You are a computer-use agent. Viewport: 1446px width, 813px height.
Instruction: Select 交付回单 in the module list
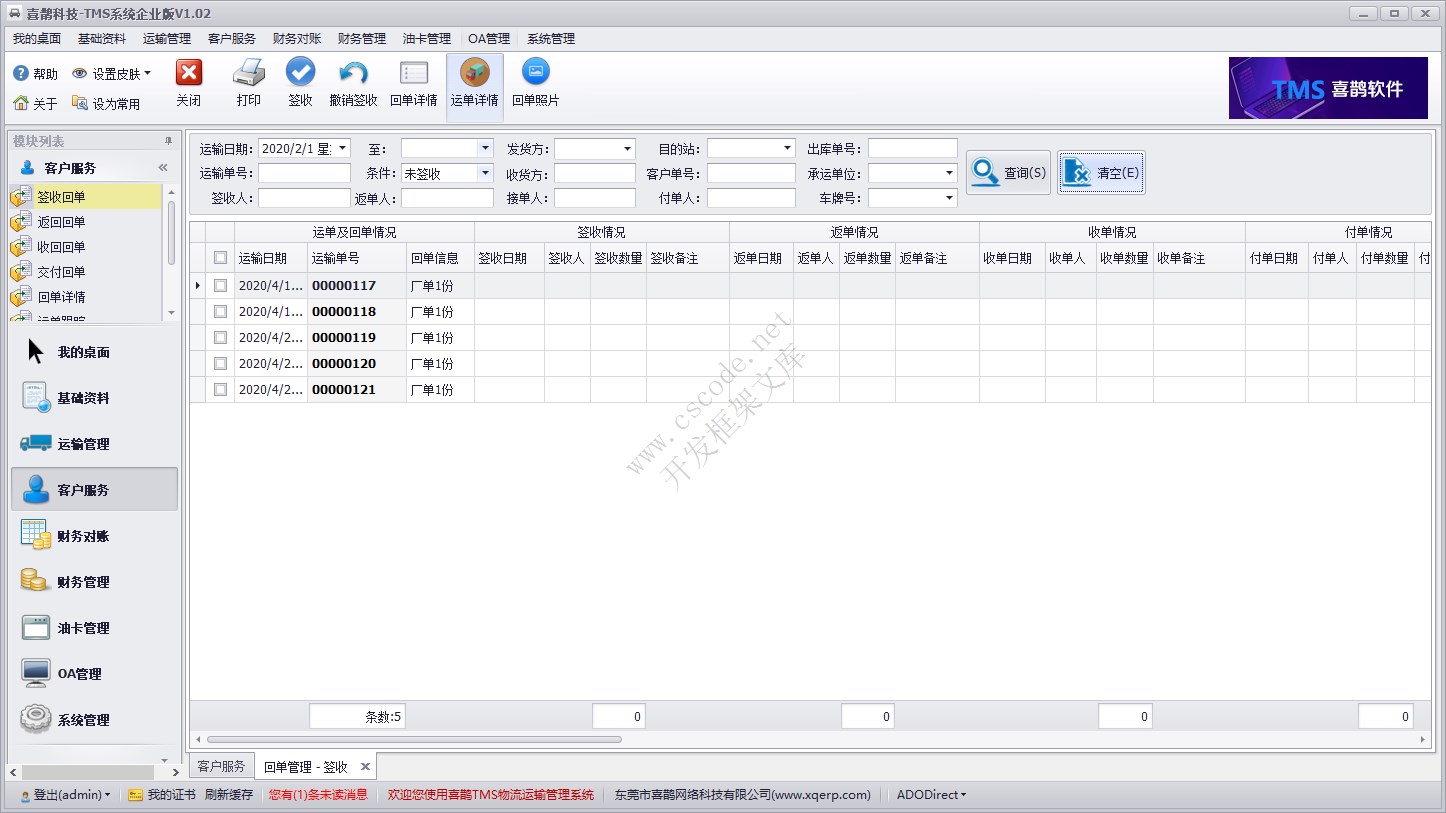pos(86,272)
